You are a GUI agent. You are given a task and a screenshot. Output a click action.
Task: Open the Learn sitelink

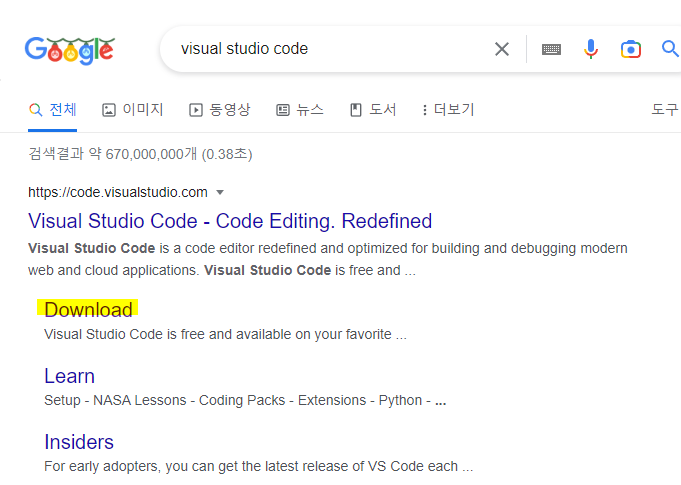click(69, 376)
